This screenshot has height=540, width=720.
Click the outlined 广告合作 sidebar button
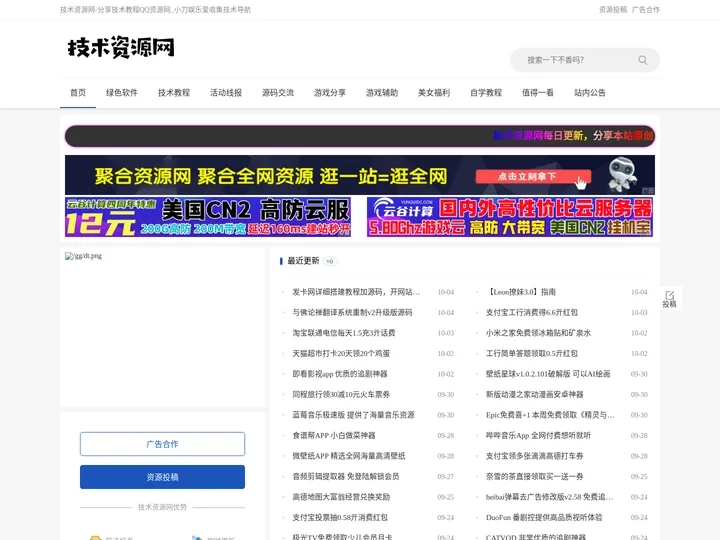tap(163, 444)
